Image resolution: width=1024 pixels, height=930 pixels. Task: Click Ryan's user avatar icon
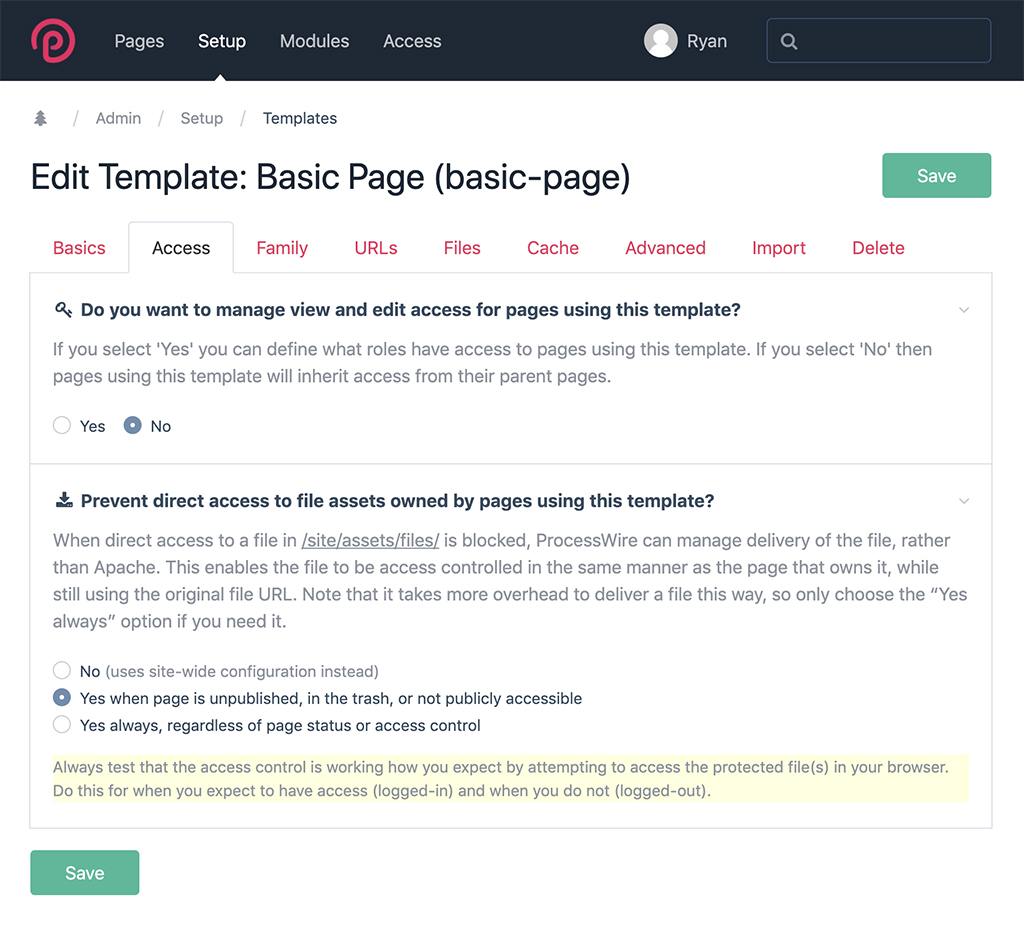pyautogui.click(x=660, y=40)
